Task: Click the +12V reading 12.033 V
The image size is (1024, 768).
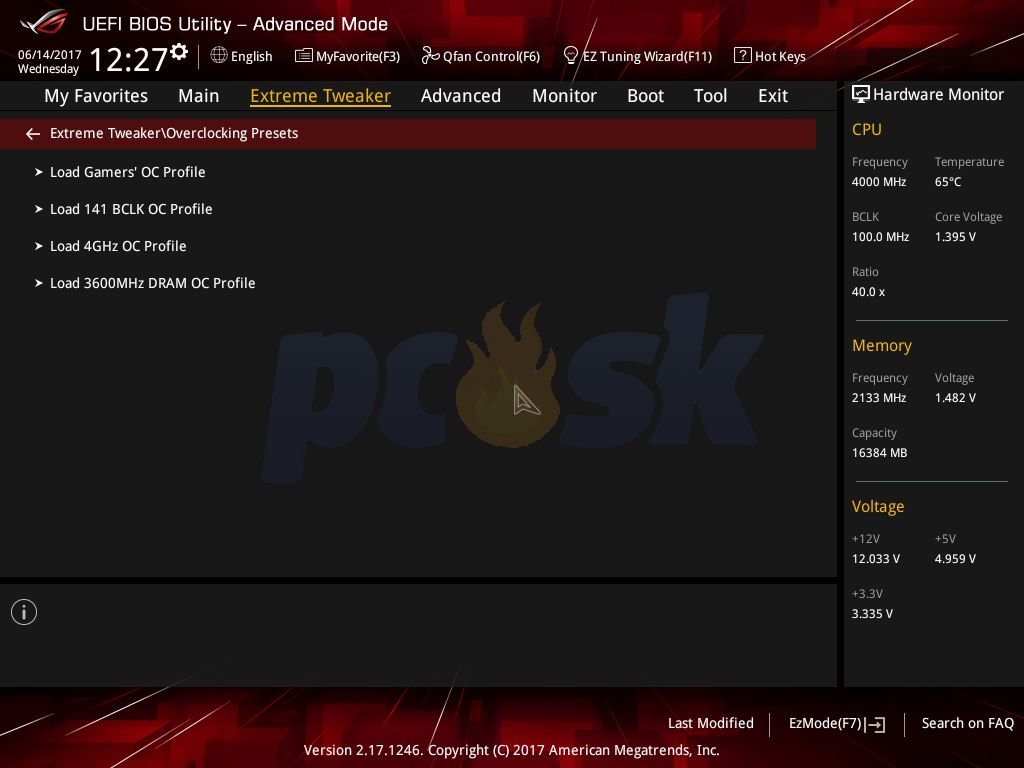Action: click(876, 559)
